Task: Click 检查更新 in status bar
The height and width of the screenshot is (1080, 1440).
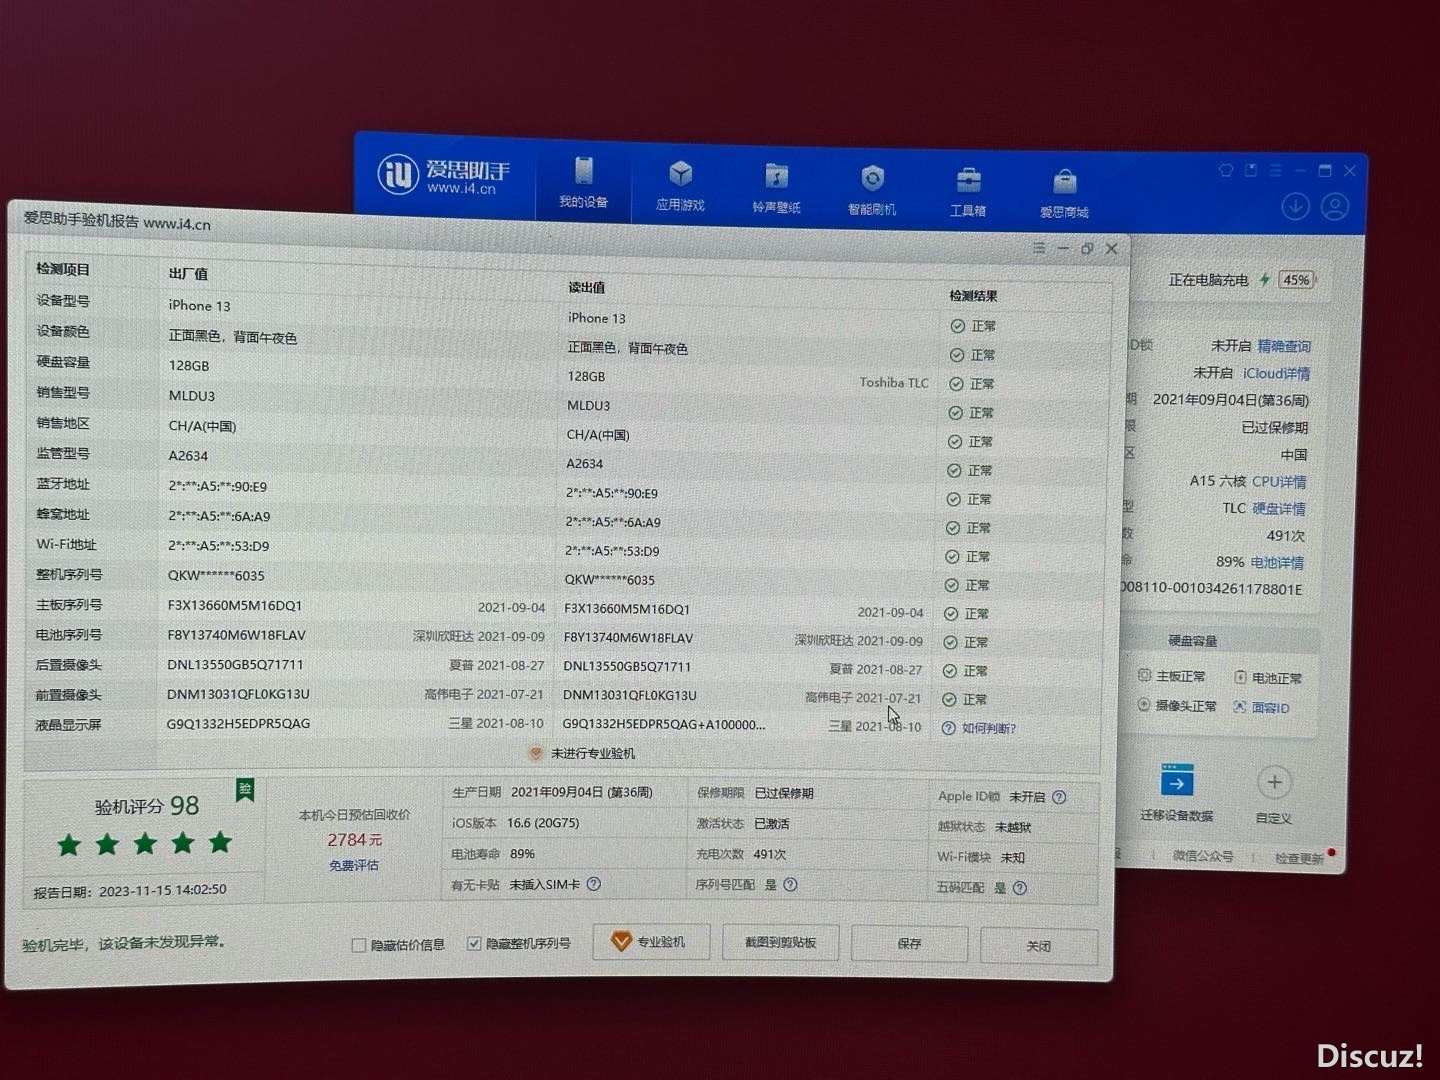Action: pyautogui.click(x=1299, y=858)
